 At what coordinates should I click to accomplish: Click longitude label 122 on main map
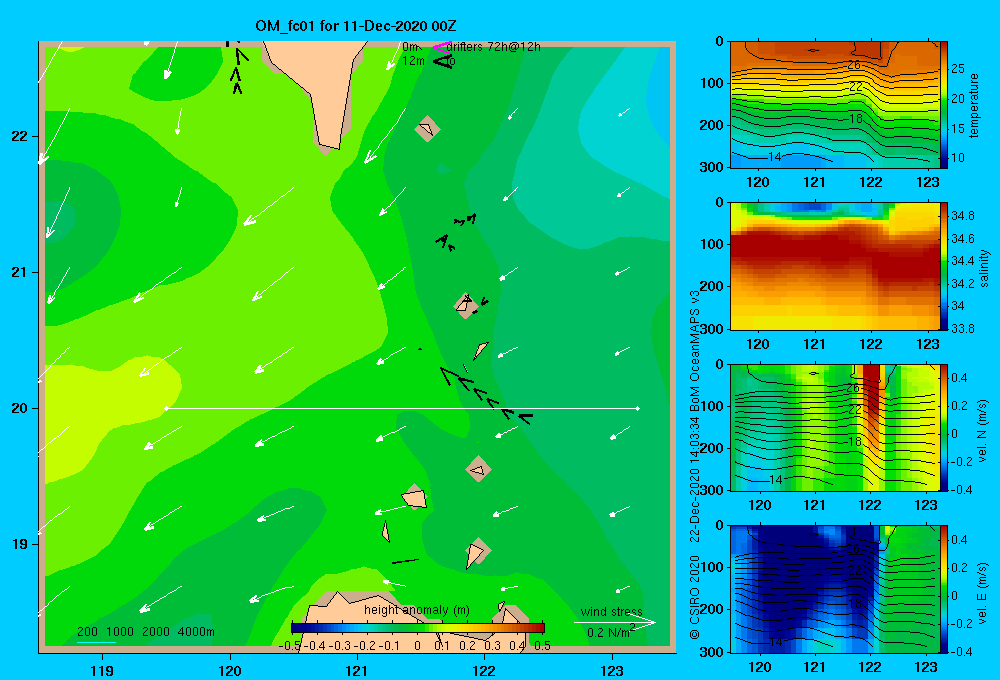coord(484,670)
